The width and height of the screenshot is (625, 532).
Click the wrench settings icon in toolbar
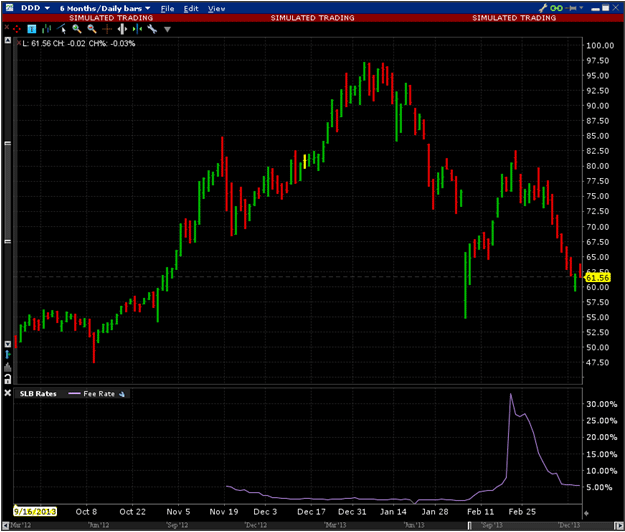(x=152, y=29)
